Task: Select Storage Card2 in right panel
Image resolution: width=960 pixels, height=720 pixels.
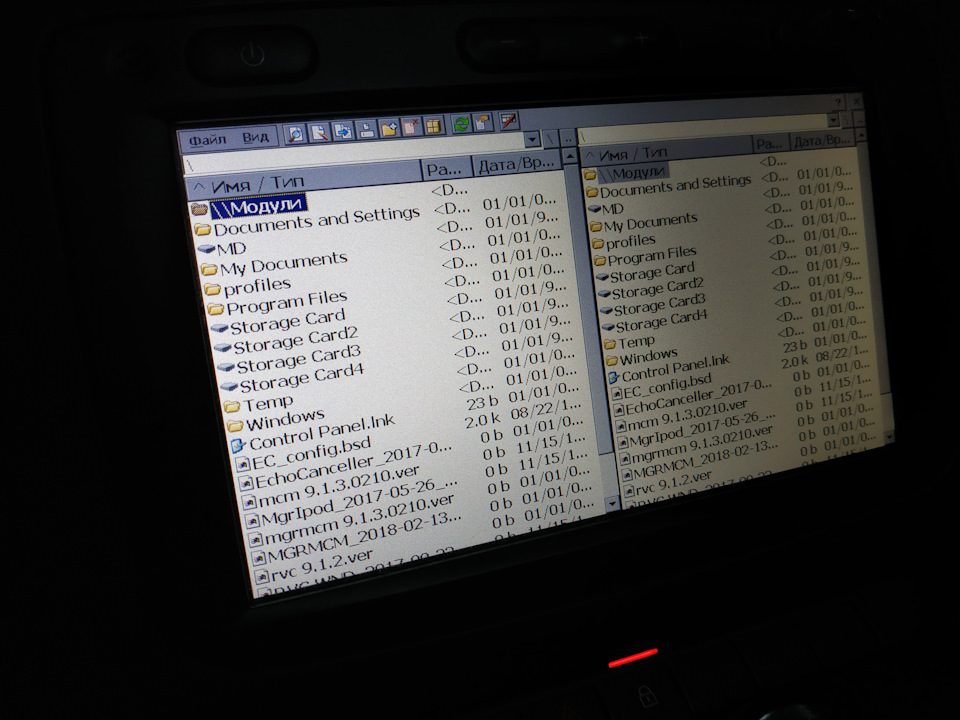Action: pos(658,288)
